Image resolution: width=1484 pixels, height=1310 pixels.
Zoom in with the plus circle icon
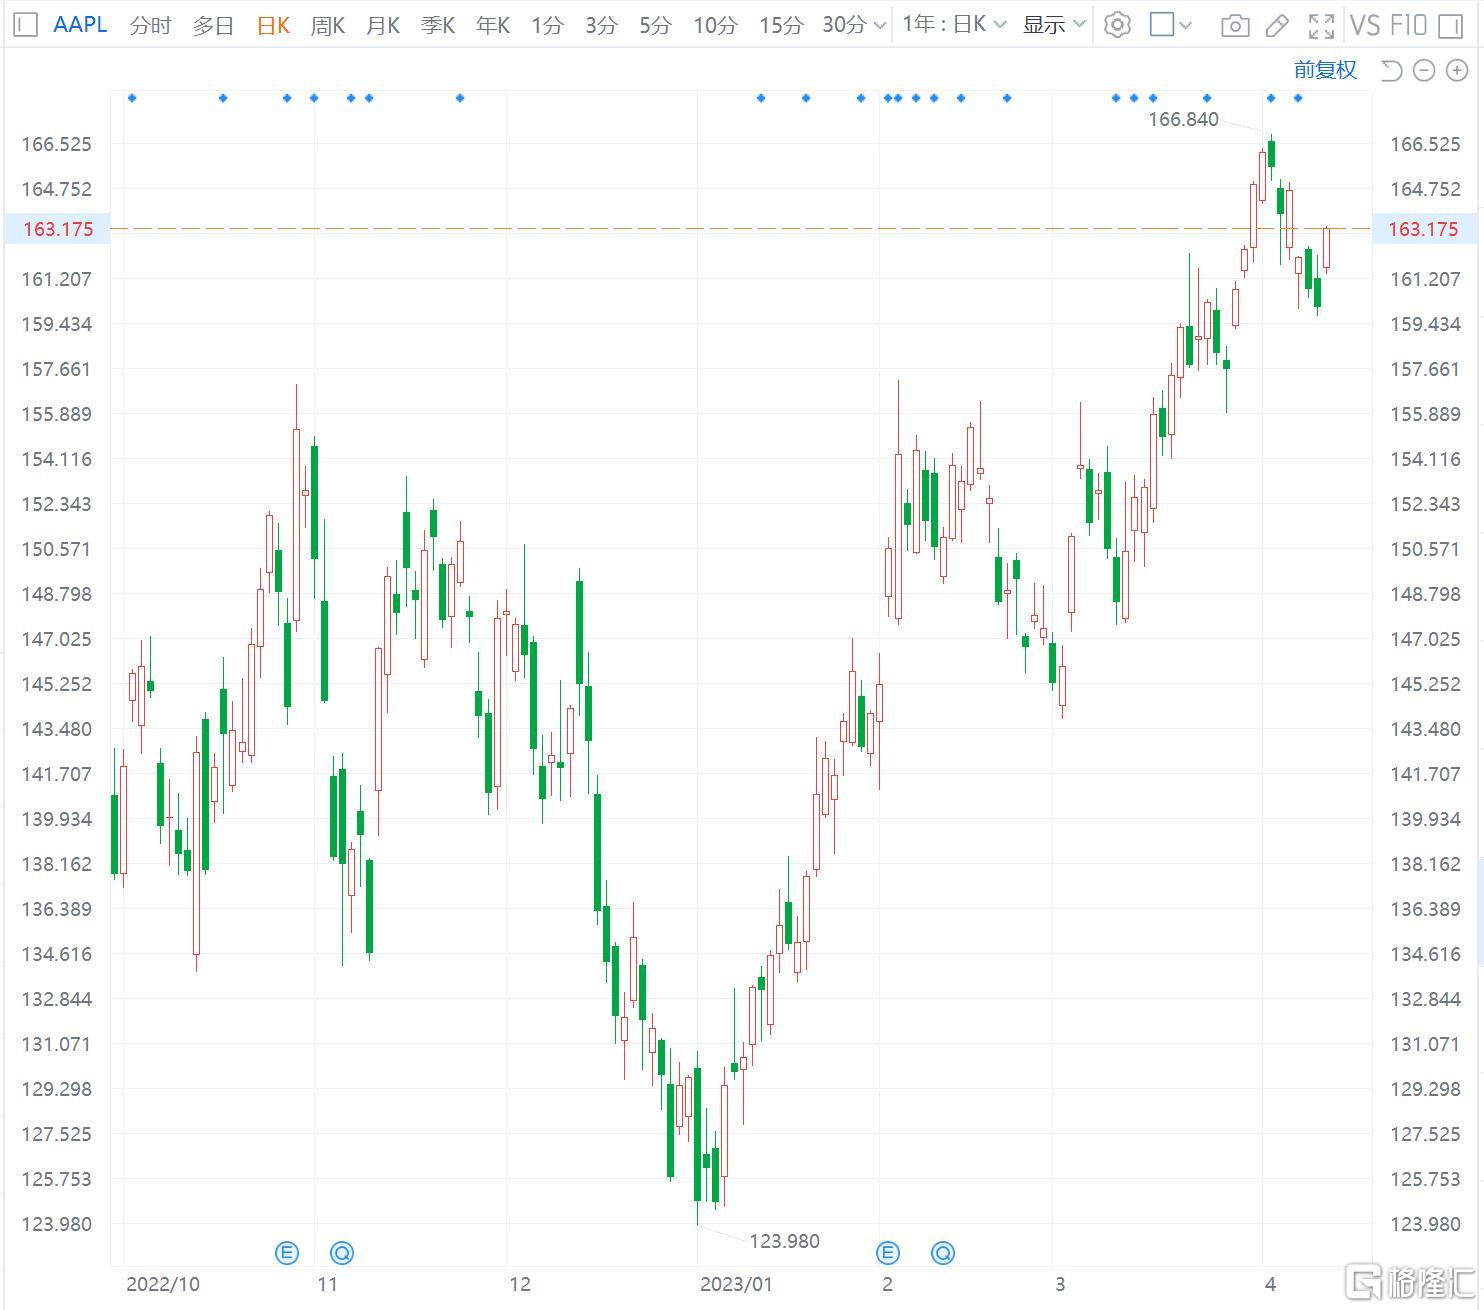[x=1457, y=70]
